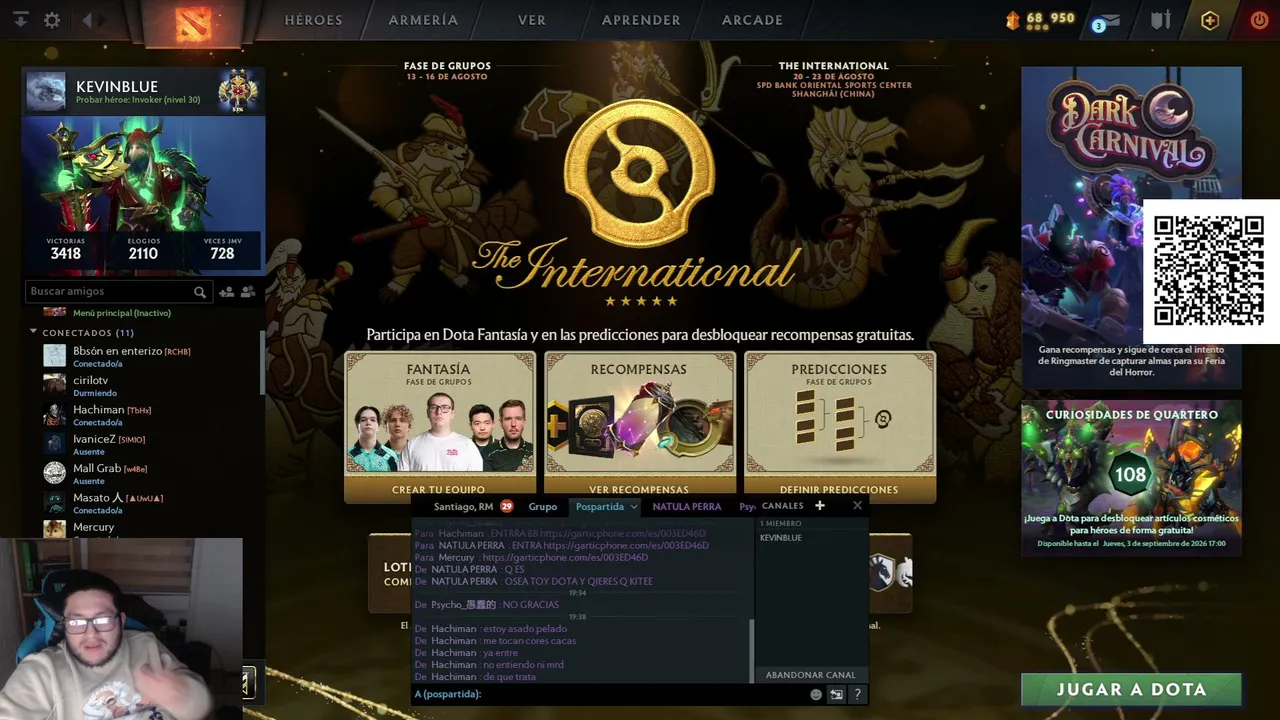Click the Dota 2 logo home button
The image size is (1280, 720).
193,23
